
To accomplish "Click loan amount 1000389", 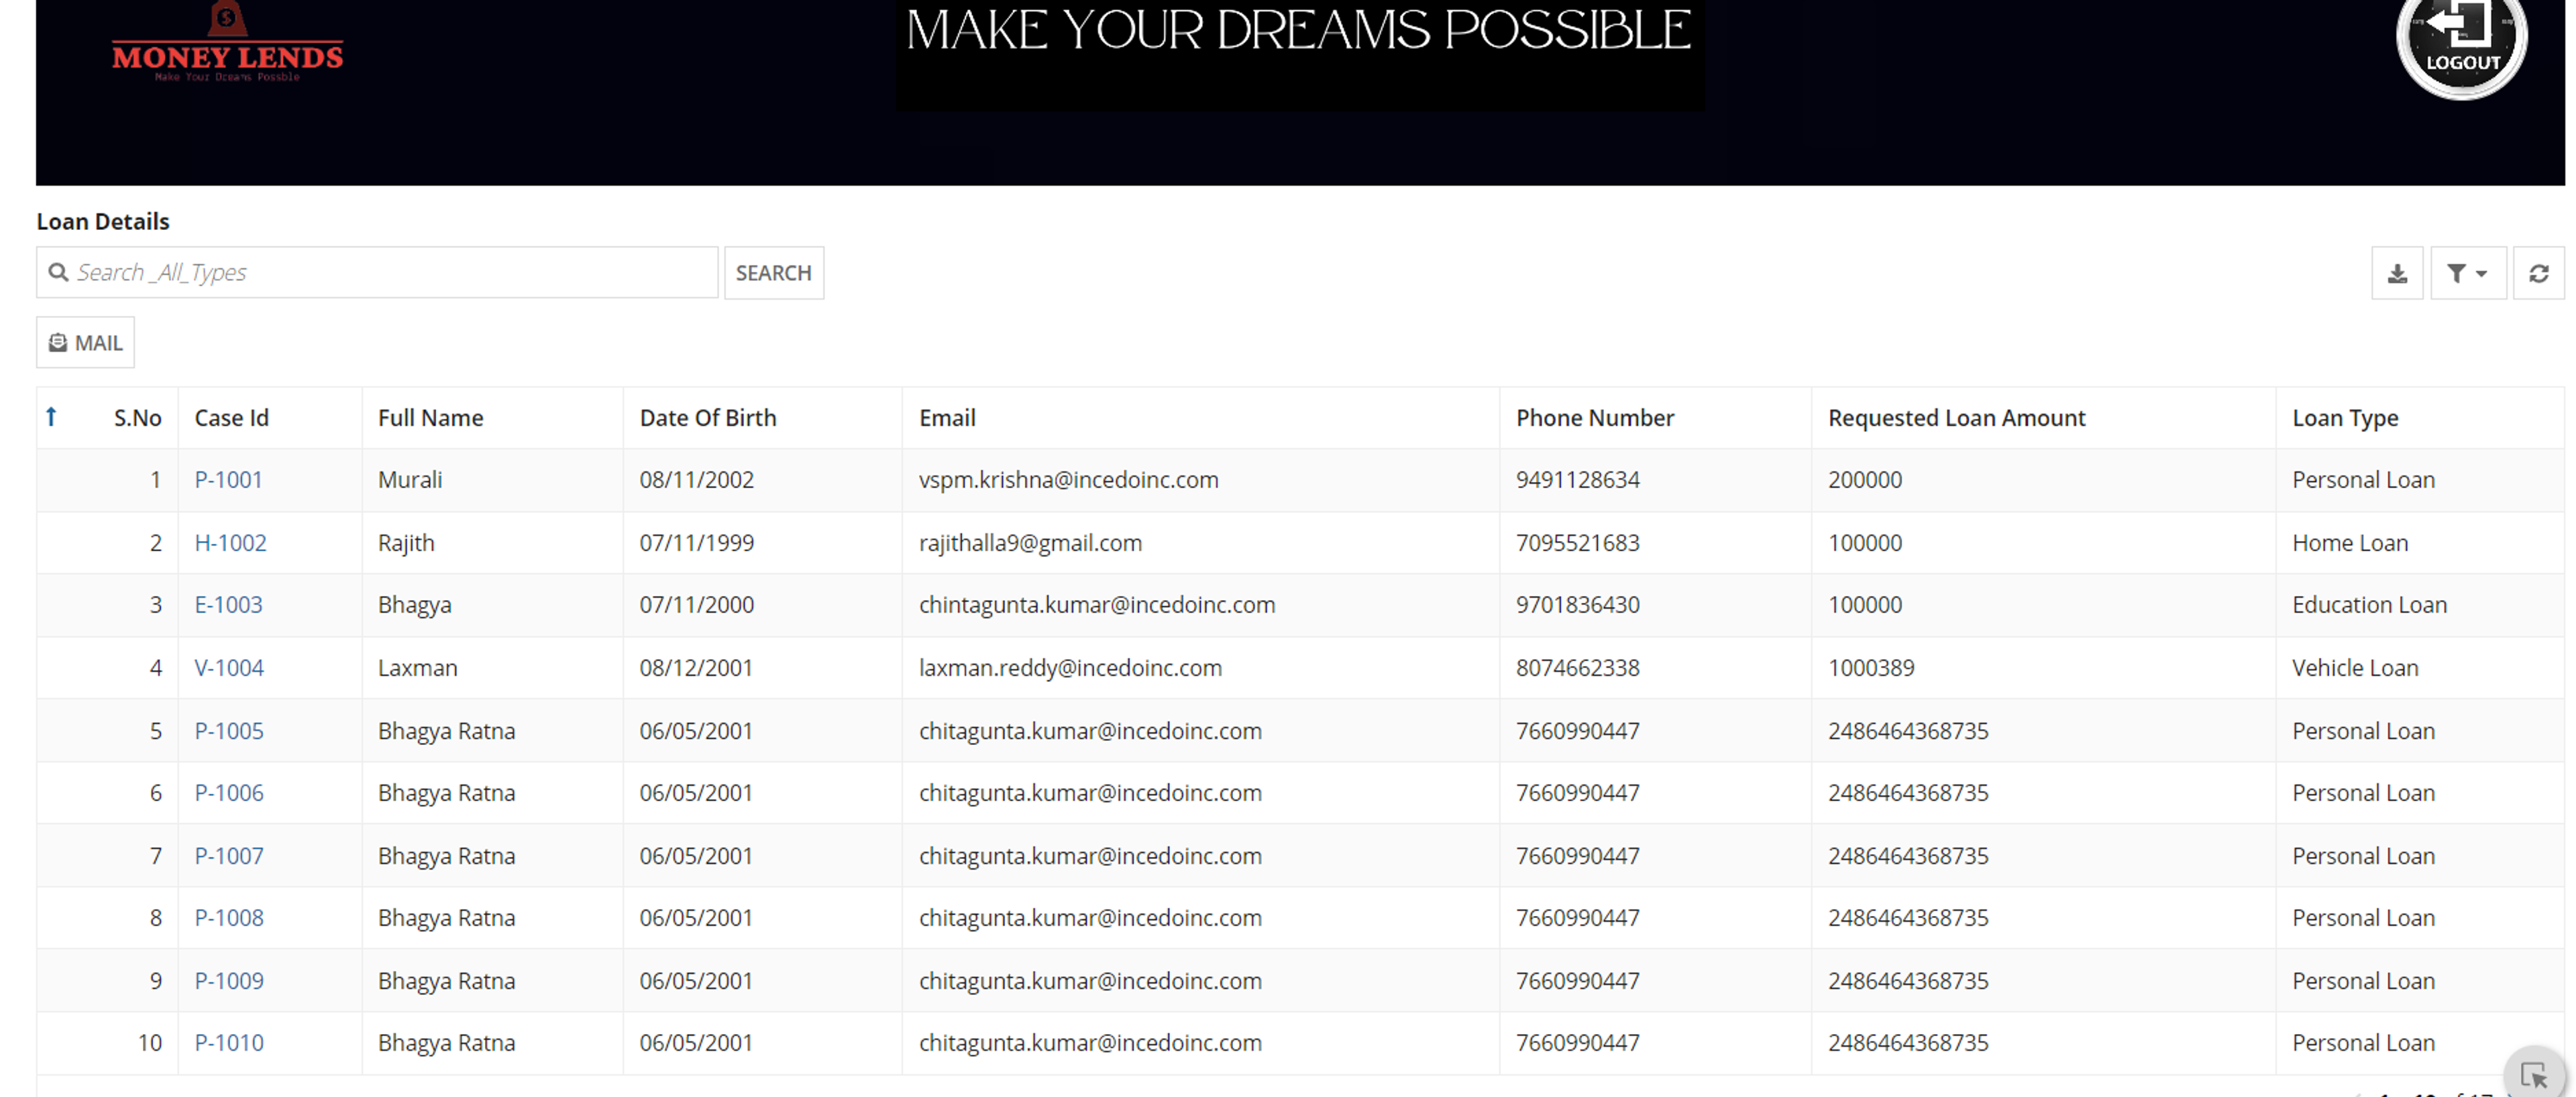I will pos(1871,668).
